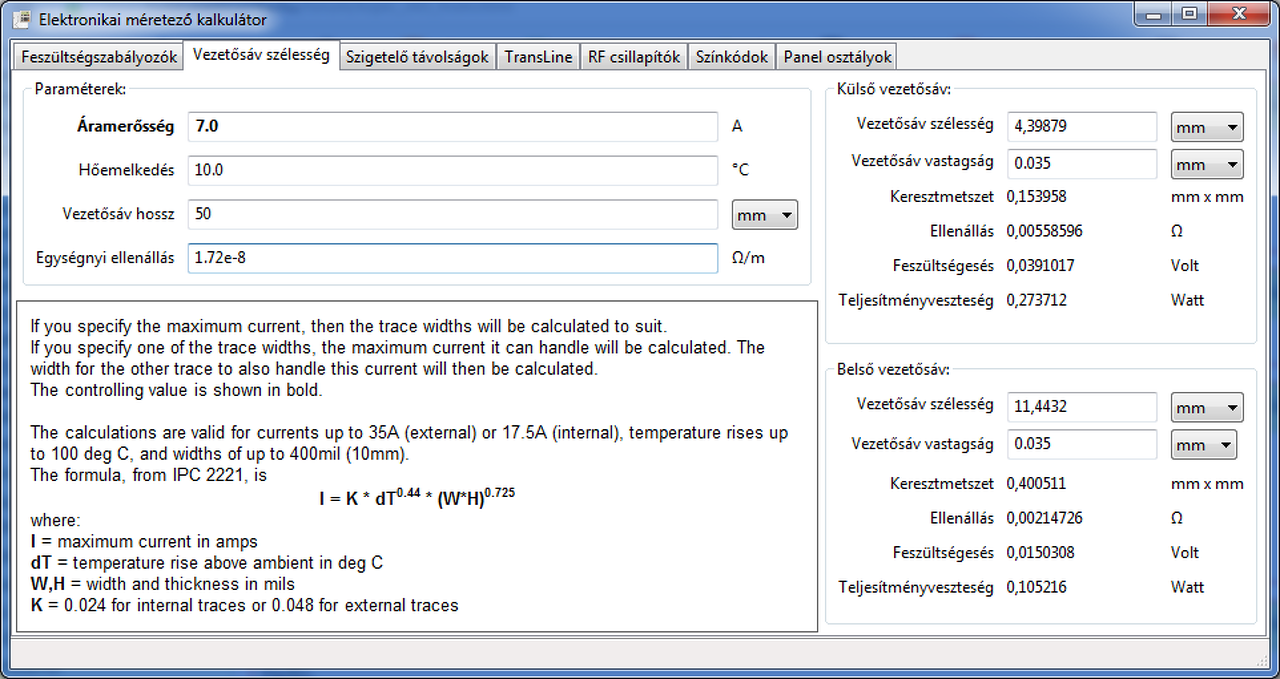
Task: Click the Külső Ellenállás value 0,00558596
Action: (1044, 231)
